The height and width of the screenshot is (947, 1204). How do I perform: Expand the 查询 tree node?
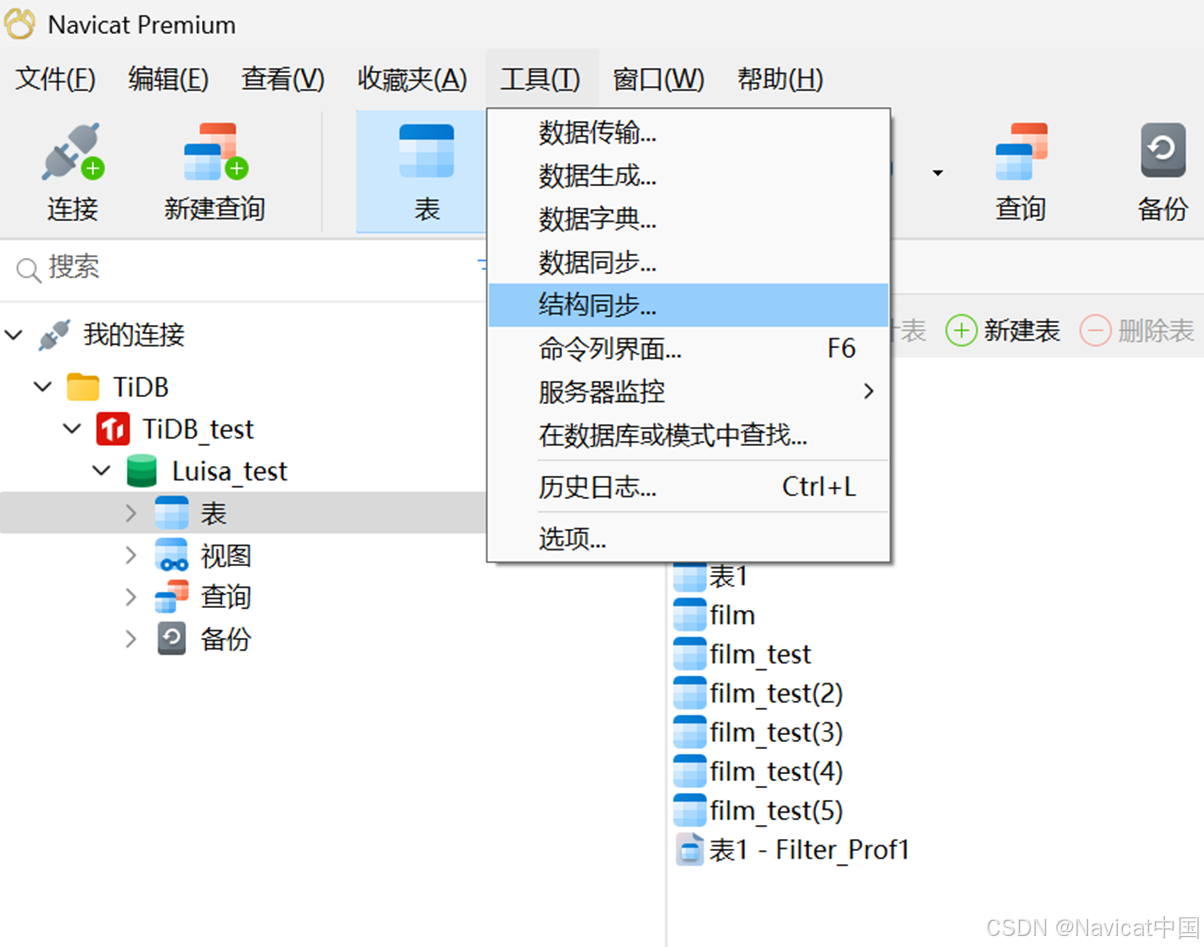coord(131,597)
